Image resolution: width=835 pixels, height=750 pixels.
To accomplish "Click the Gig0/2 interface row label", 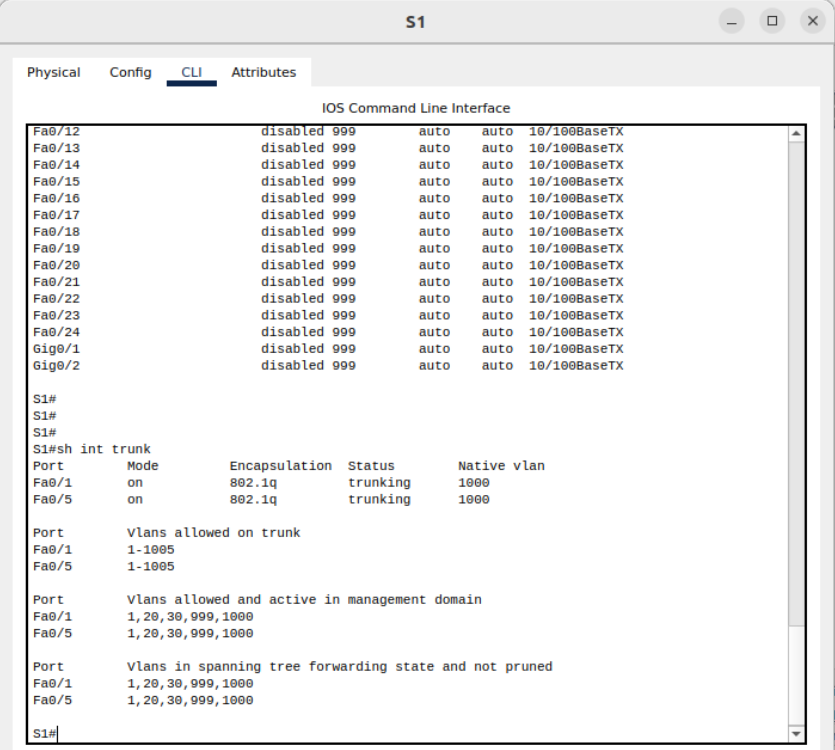I will coord(56,365).
